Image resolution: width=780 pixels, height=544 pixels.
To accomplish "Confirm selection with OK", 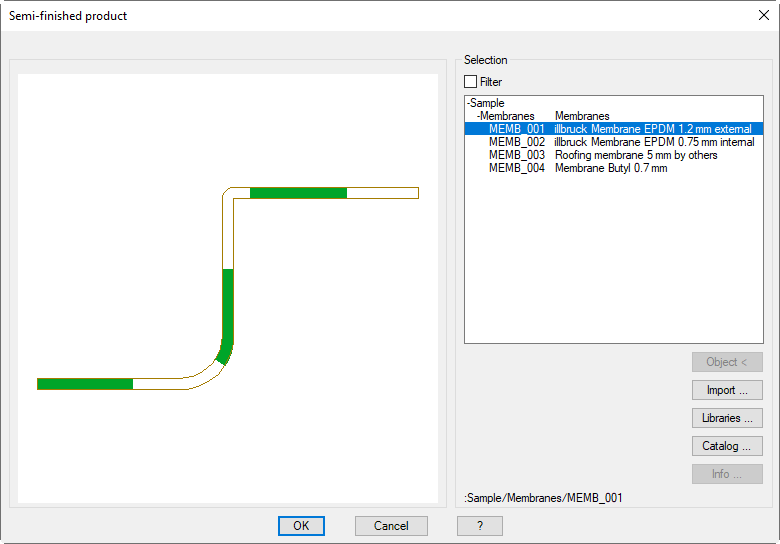I will tap(301, 526).
